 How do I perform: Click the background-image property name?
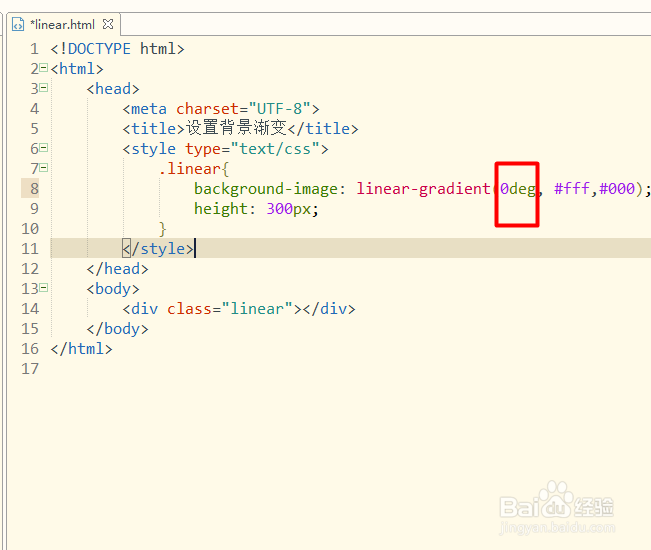click(266, 189)
